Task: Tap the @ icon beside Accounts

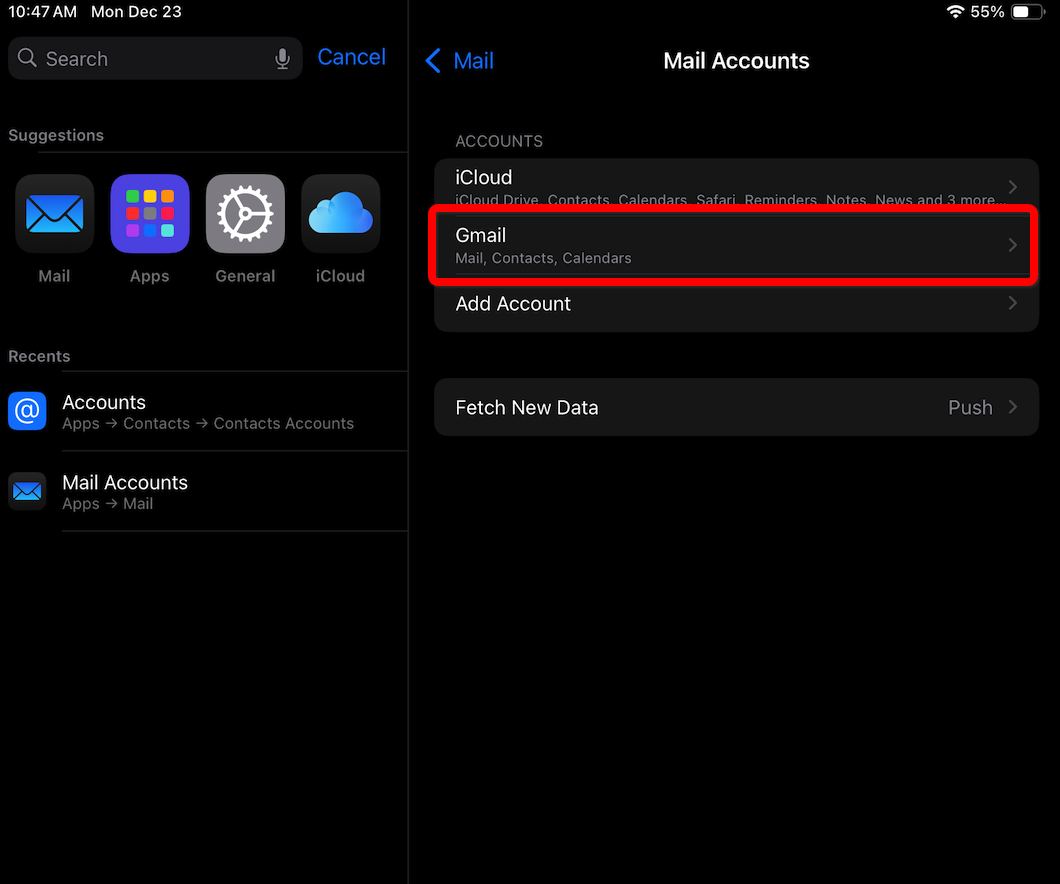Action: 27,411
